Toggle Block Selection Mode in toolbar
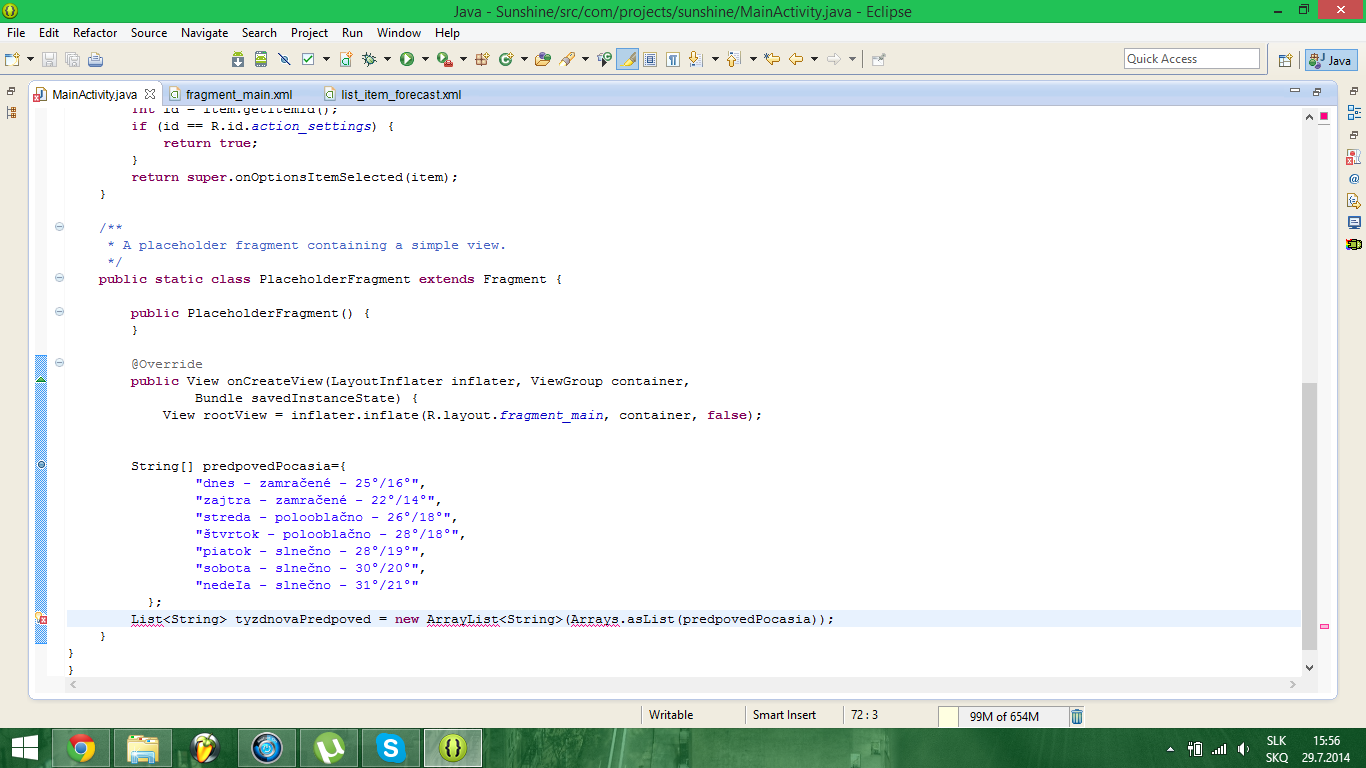The height and width of the screenshot is (768, 1366). click(650, 59)
